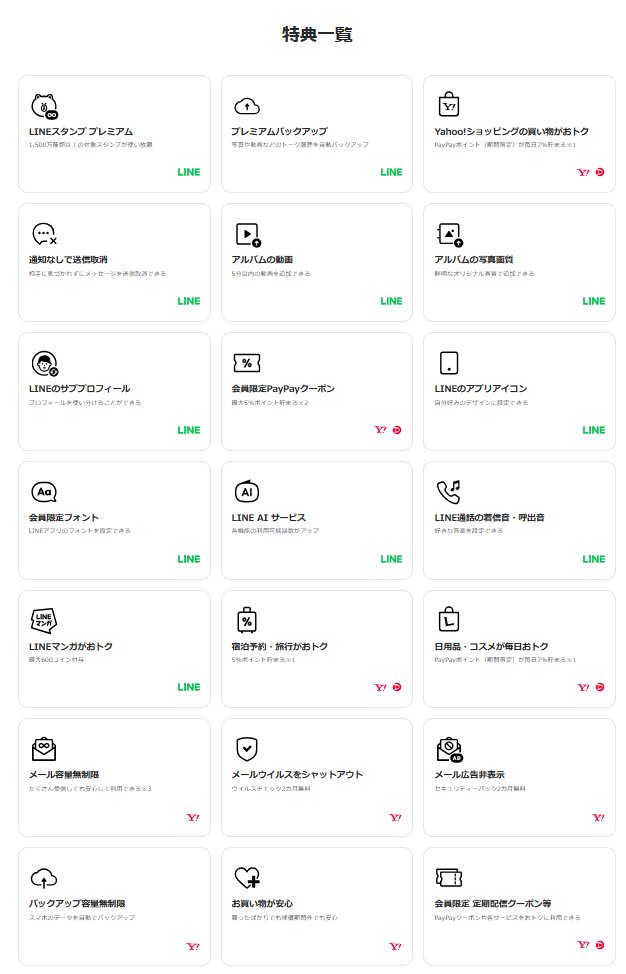The height and width of the screenshot is (974, 626).
Task: Open 通知なしで送信取消 title
Action: (68, 259)
